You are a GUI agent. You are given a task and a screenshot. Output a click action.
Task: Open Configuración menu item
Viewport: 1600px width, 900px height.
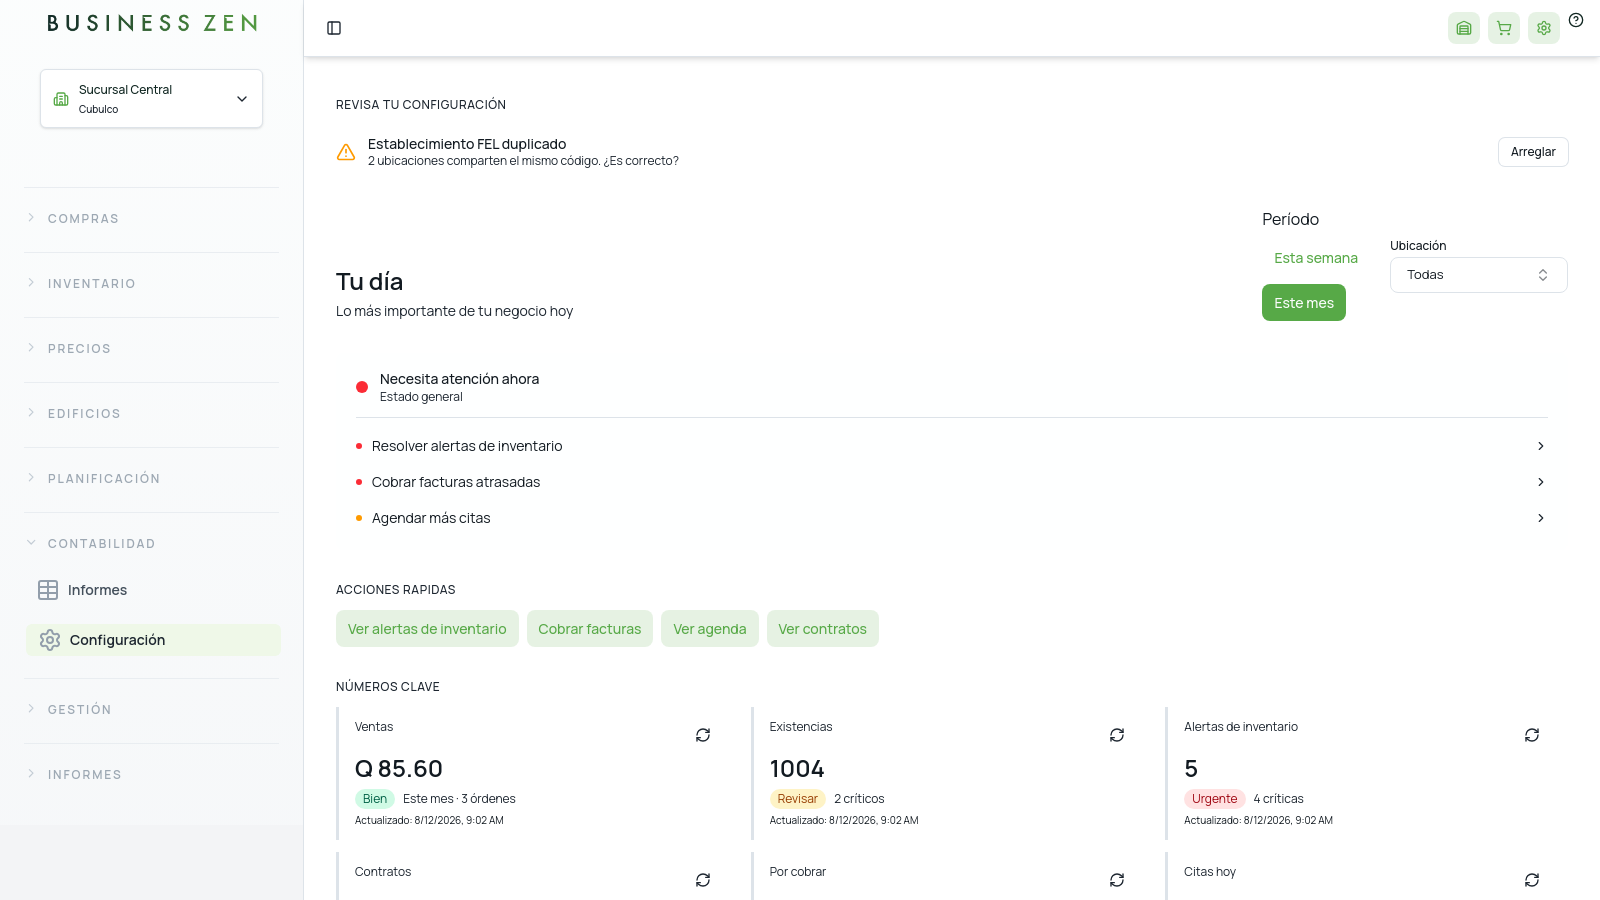coord(153,640)
